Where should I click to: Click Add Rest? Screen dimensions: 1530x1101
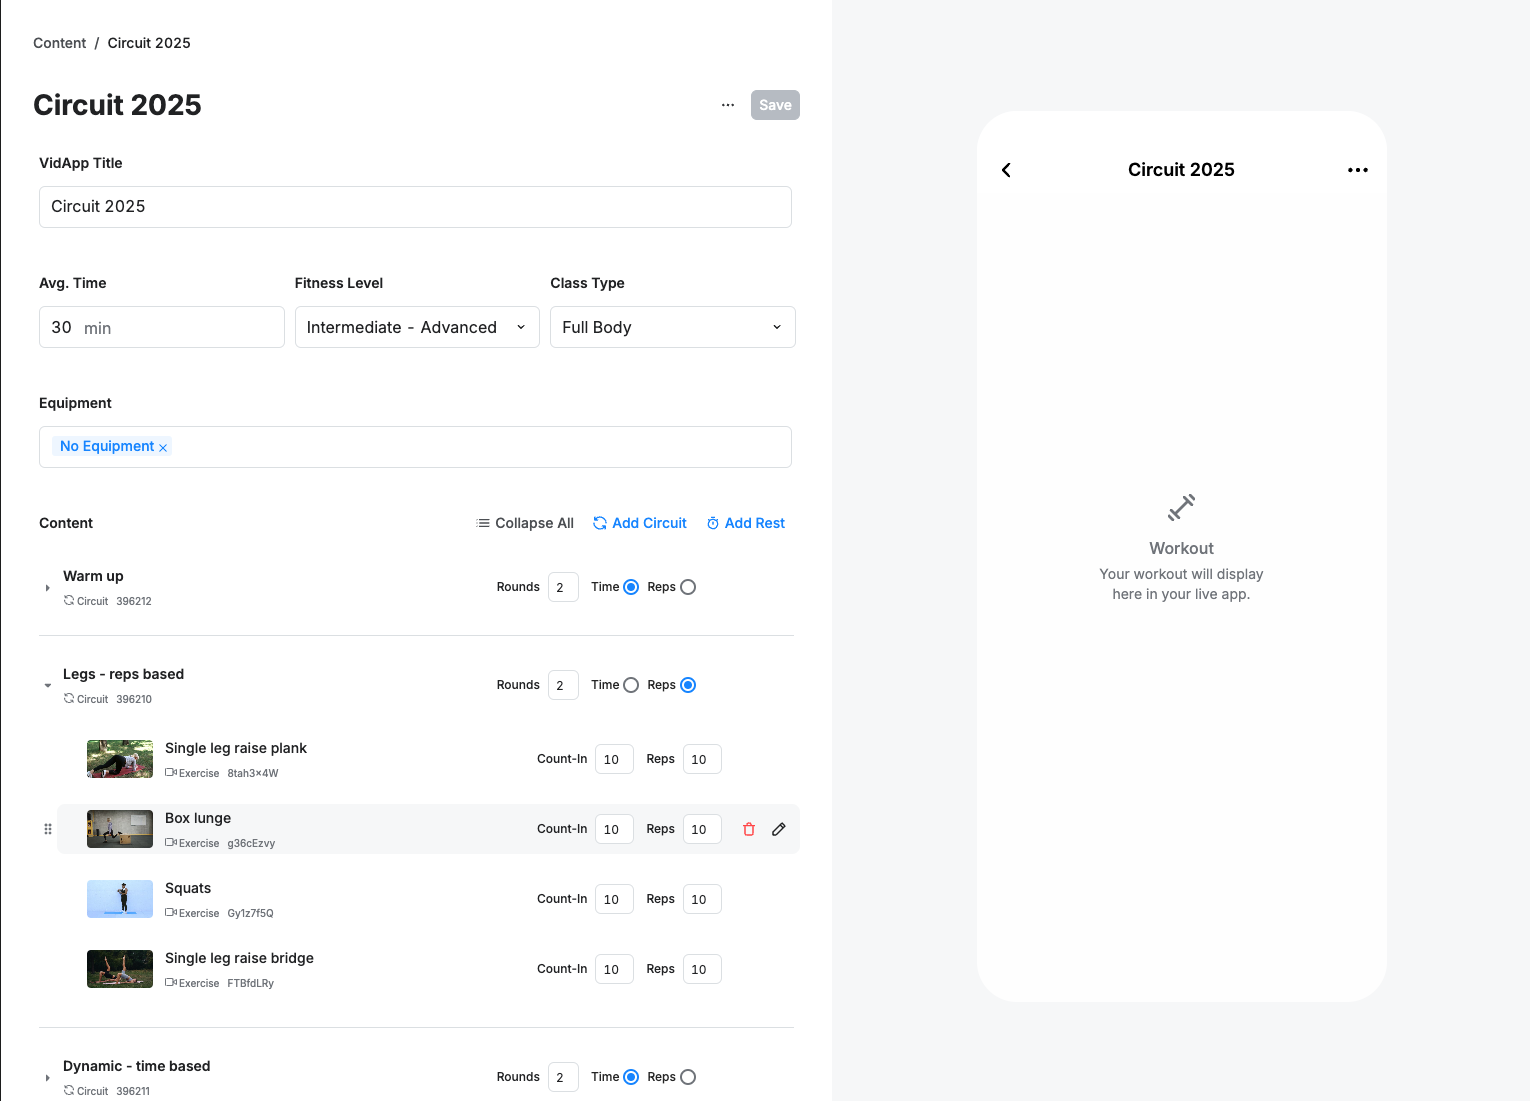[746, 523]
